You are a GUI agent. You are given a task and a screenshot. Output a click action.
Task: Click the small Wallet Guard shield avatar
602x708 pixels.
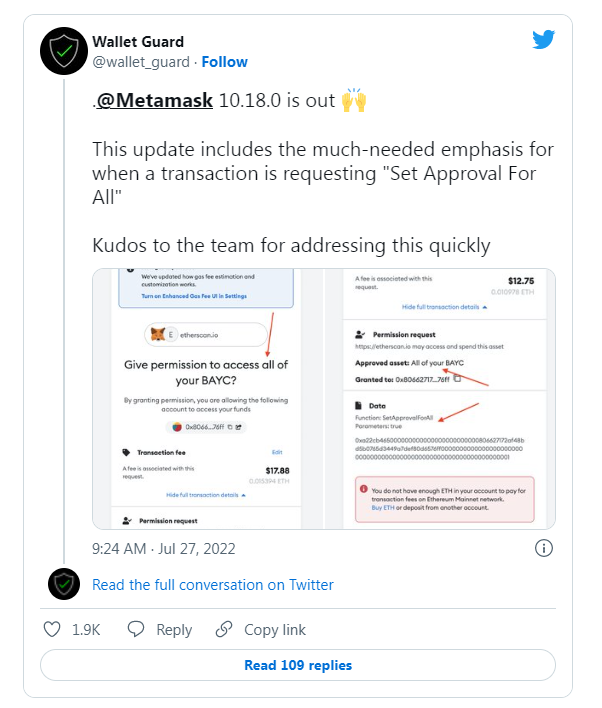pyautogui.click(x=64, y=584)
